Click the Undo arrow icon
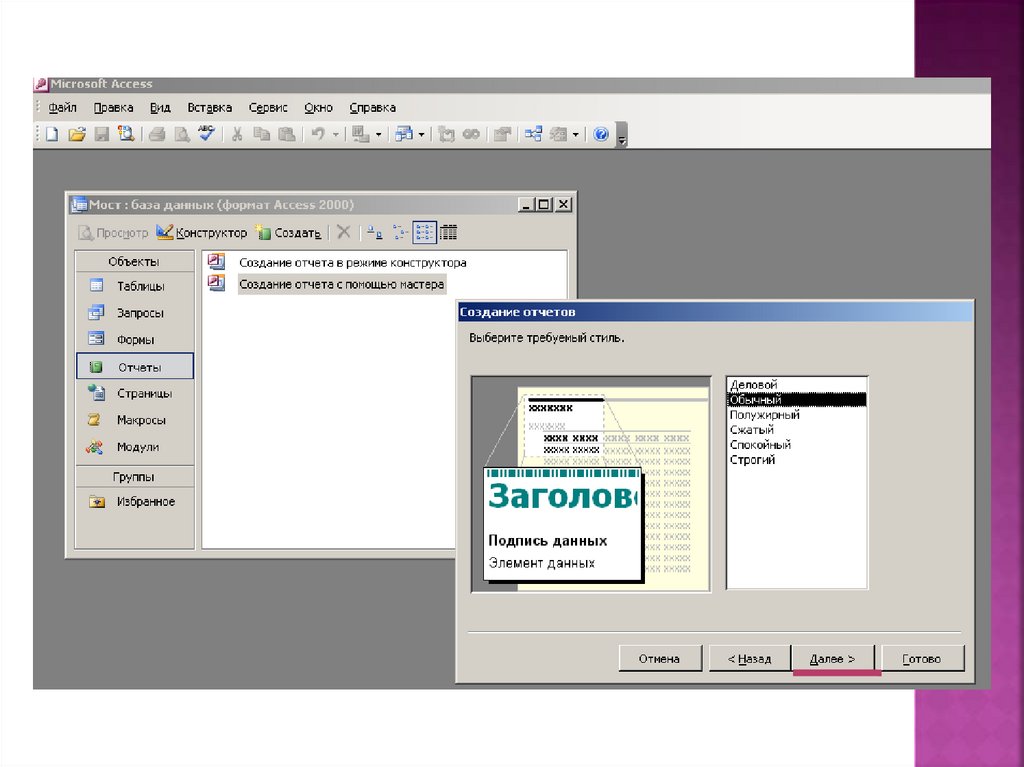Viewport: 1024px width, 767px height. coord(318,135)
